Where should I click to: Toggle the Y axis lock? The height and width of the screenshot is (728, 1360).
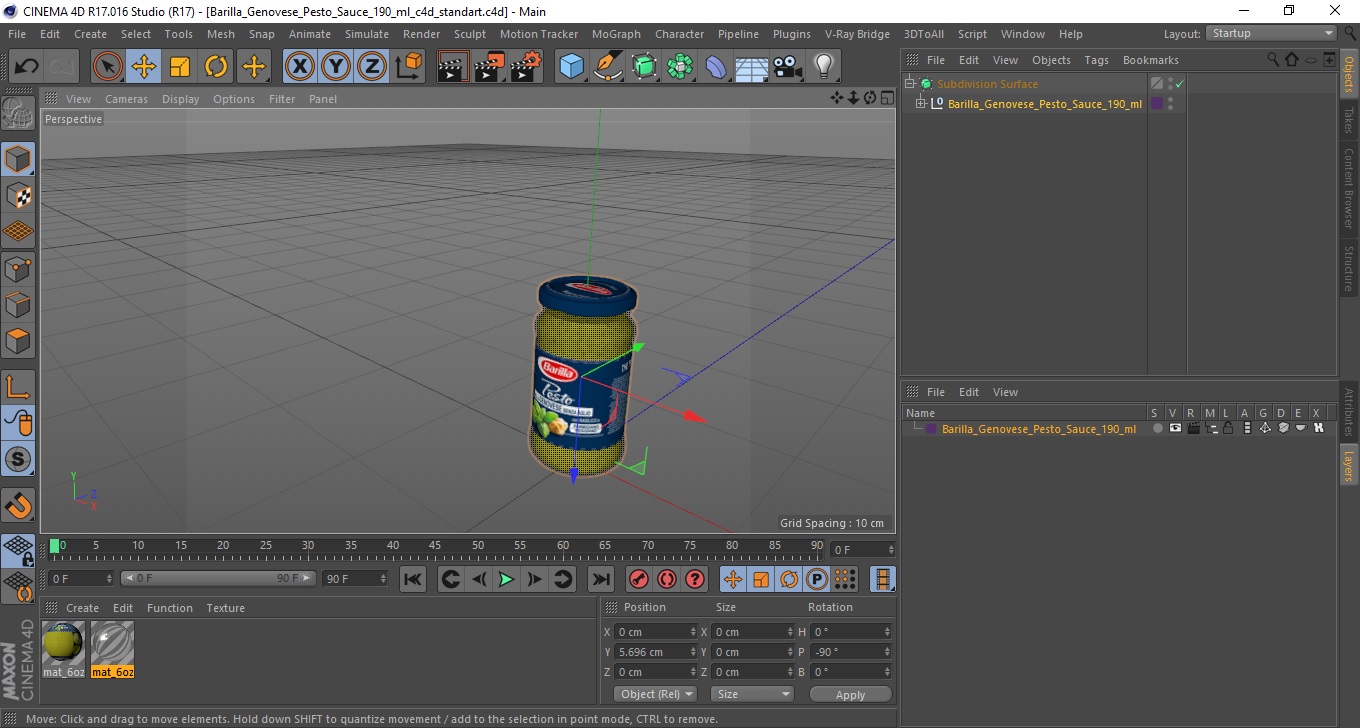(336, 67)
